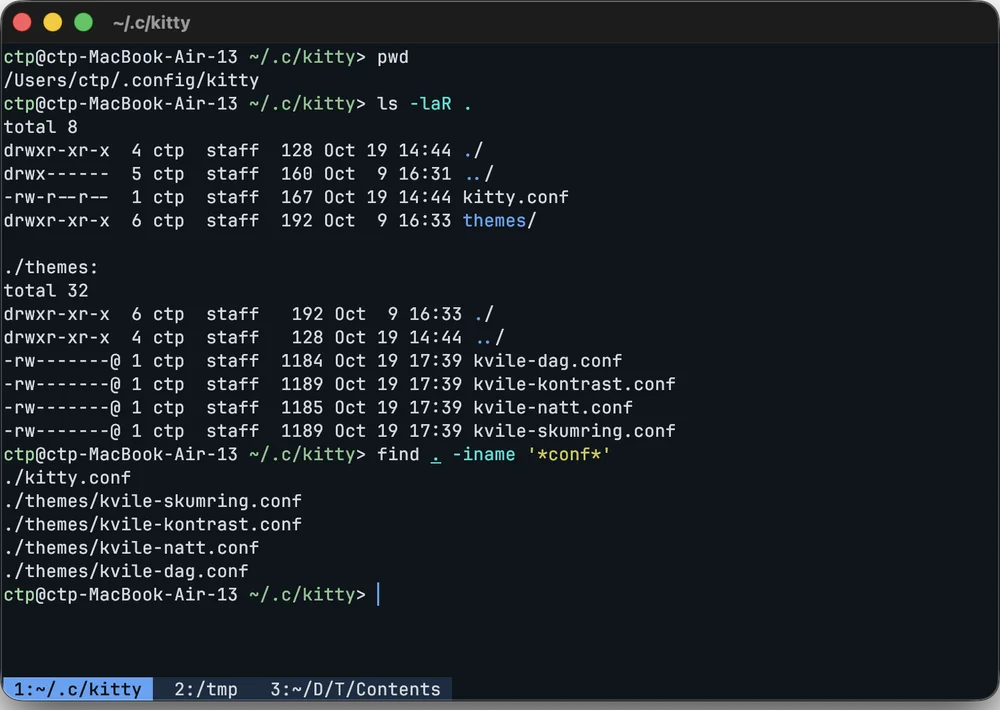Viewport: 1000px width, 710px height.
Task: Switch to tab 2:/tmp
Action: tap(205, 689)
